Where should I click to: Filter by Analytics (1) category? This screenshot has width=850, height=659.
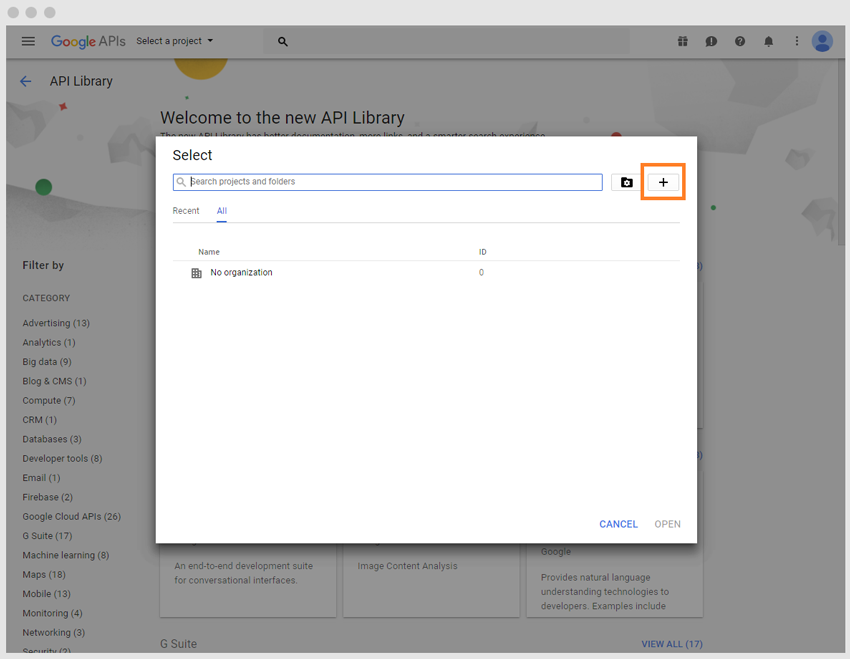click(x=49, y=343)
